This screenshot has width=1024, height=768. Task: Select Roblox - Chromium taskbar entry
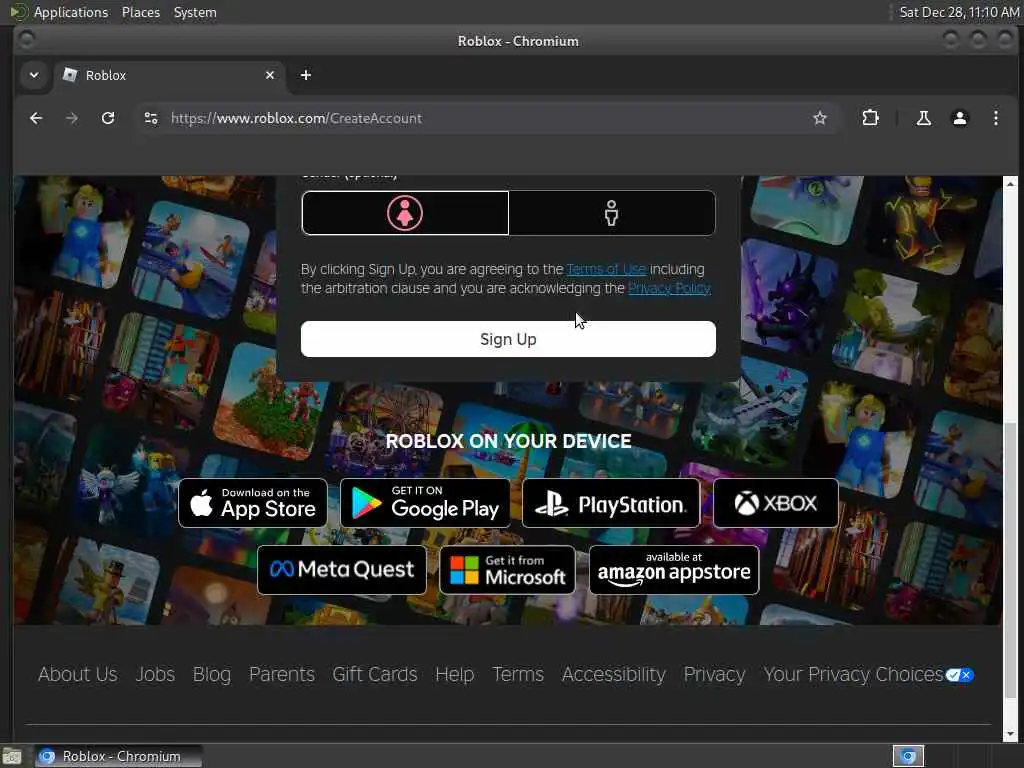[119, 756]
